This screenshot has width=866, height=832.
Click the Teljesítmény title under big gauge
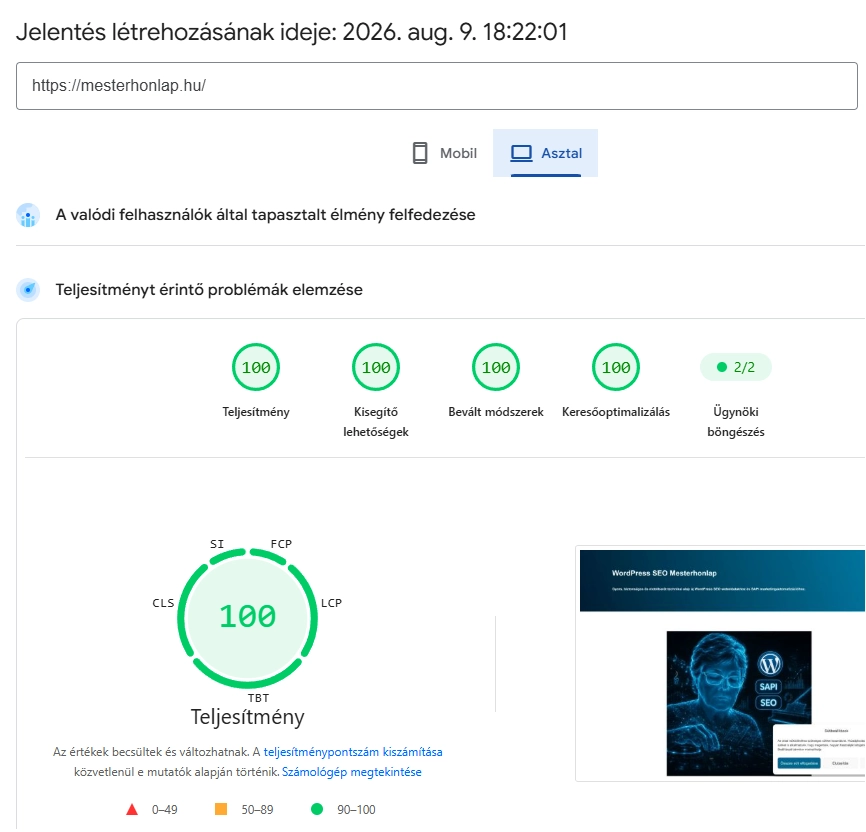(247, 717)
